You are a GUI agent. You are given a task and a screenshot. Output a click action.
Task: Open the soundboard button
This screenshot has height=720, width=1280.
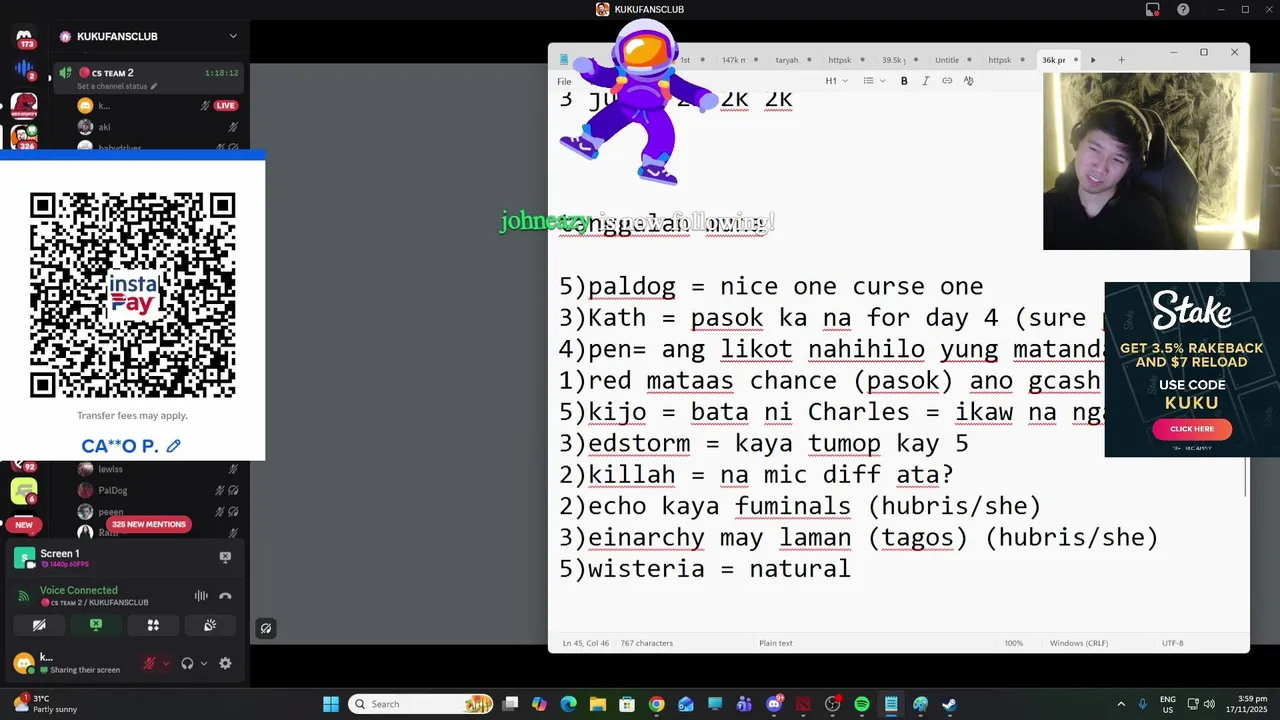210,625
